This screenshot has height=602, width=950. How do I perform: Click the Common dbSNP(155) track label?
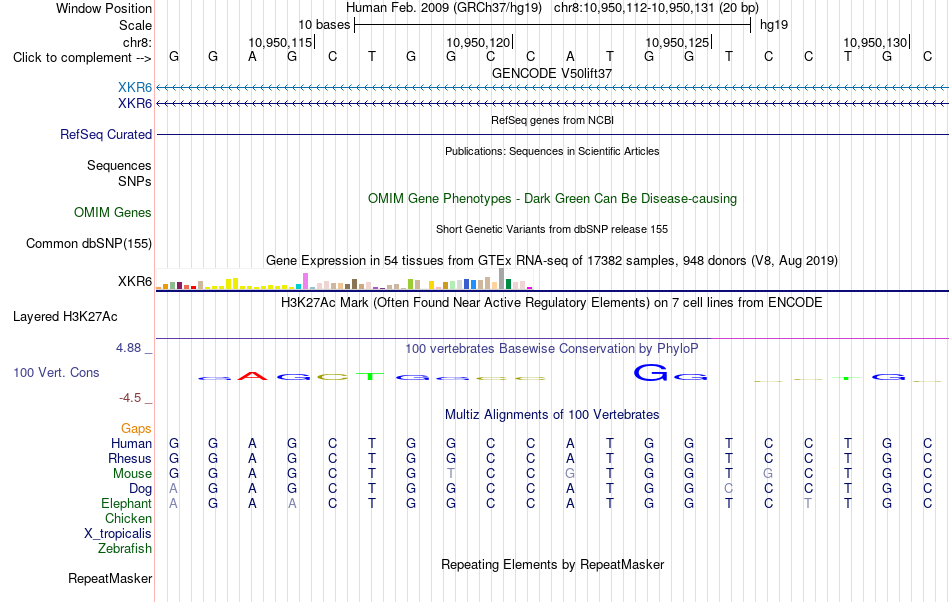click(x=89, y=243)
